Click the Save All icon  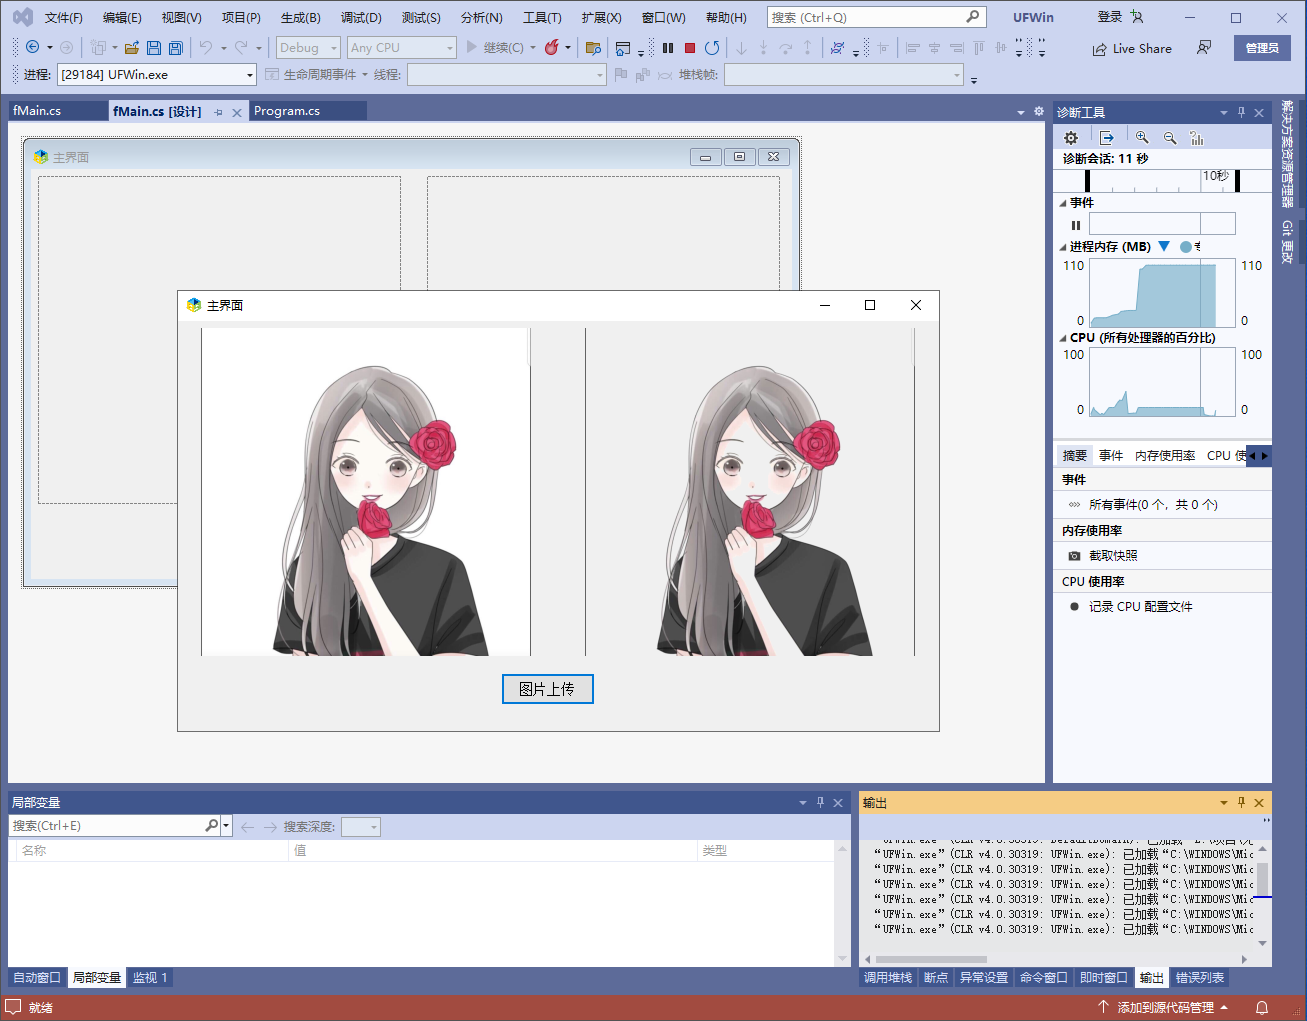click(175, 47)
